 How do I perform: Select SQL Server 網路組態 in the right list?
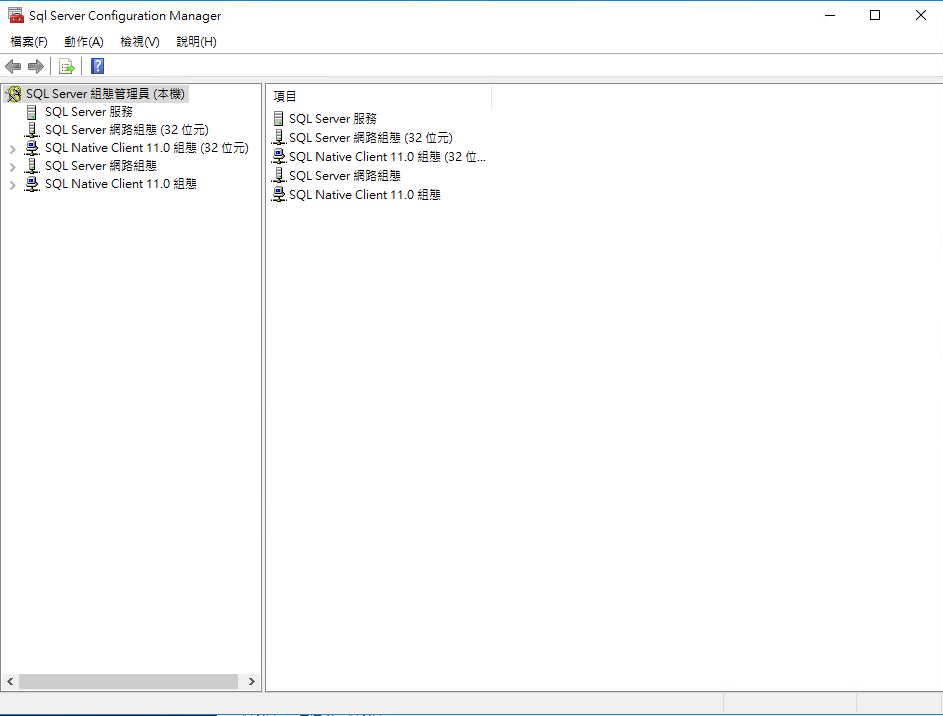[345, 176]
